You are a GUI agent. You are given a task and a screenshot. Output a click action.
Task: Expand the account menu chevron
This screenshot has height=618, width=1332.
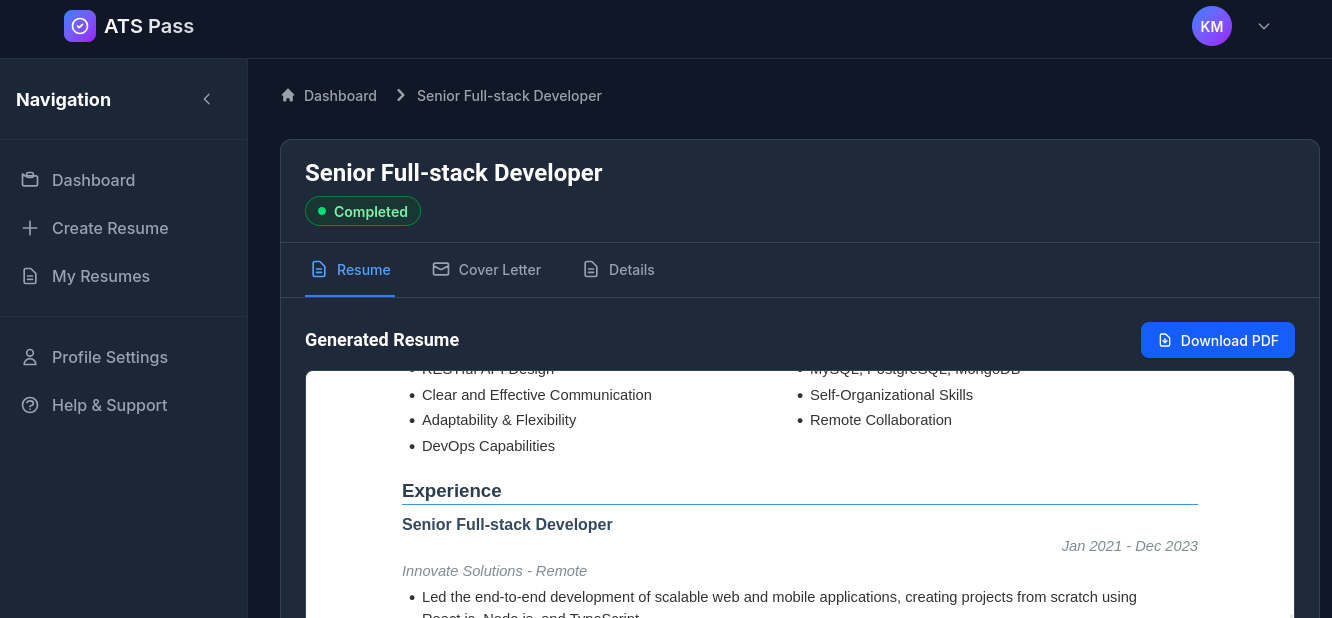[1264, 26]
